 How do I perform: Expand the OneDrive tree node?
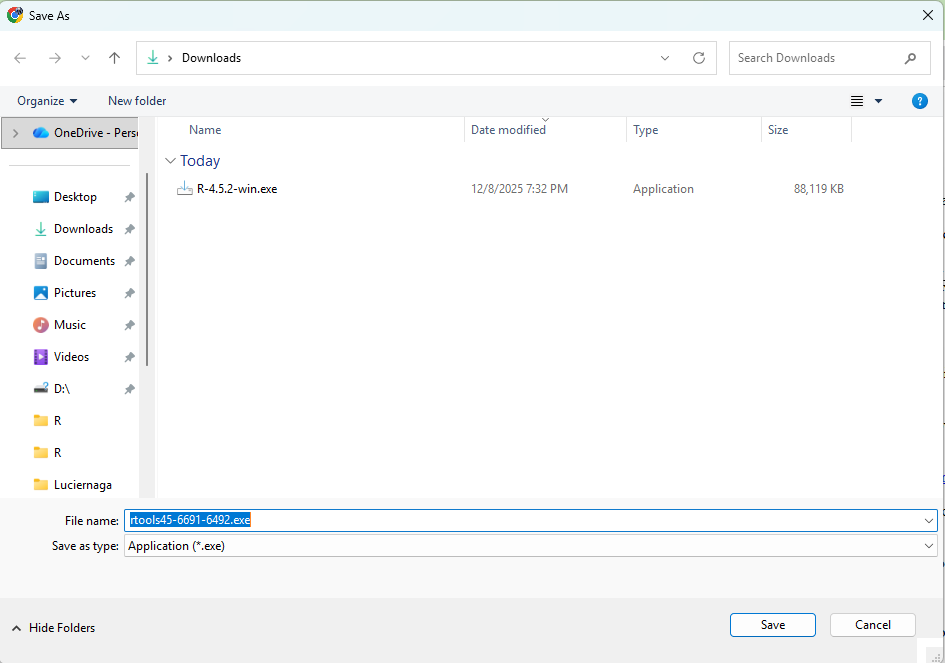(15, 133)
